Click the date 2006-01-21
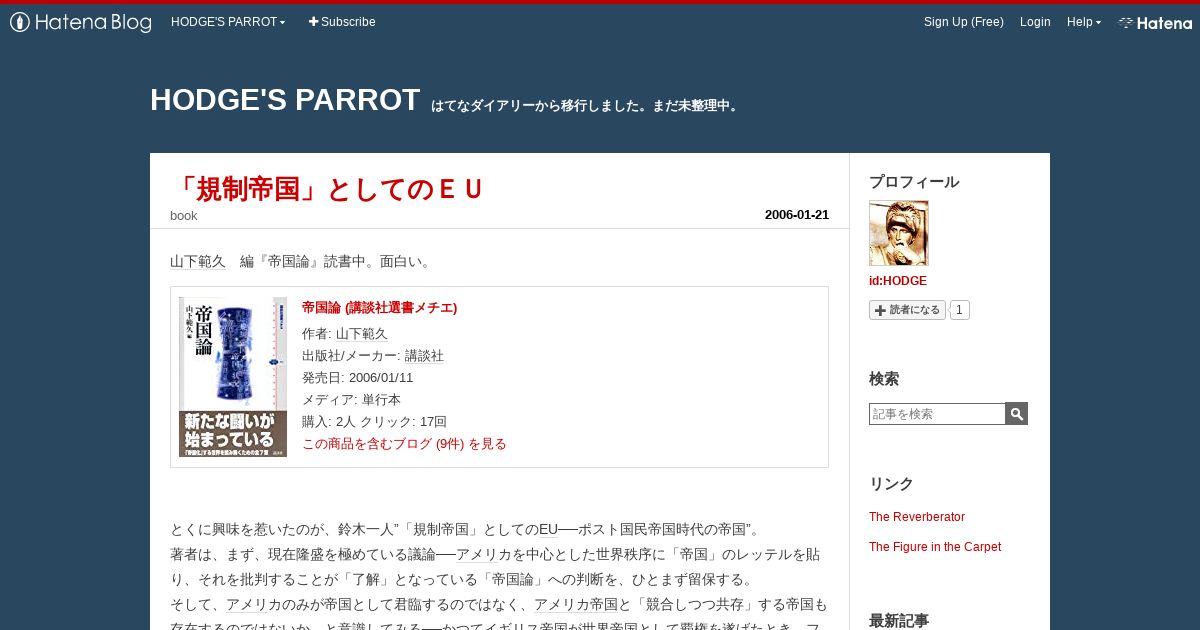This screenshot has height=630, width=1200. click(x=797, y=215)
